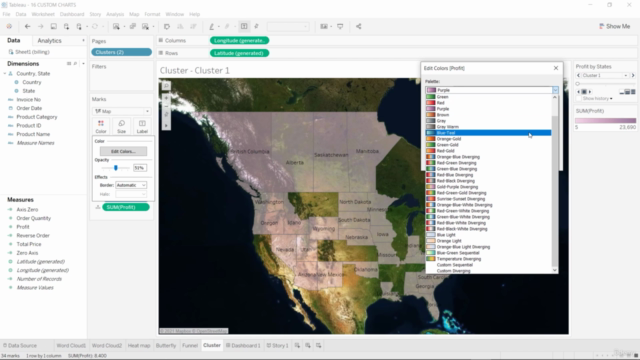640x360 pixels.
Task: Click the new dashboard tab icon
Action: tap(308, 345)
